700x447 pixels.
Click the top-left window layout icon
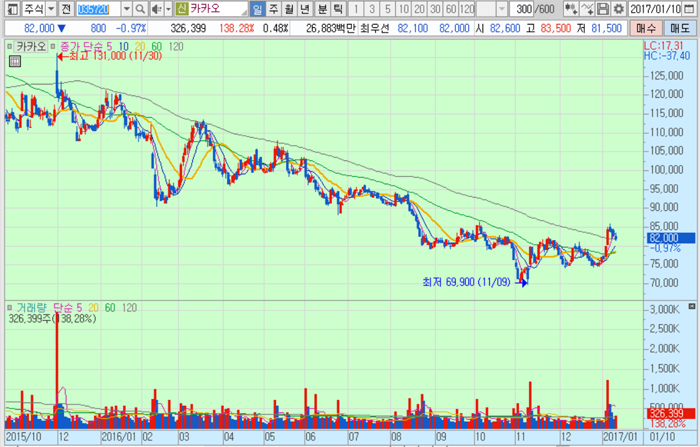(x=10, y=9)
